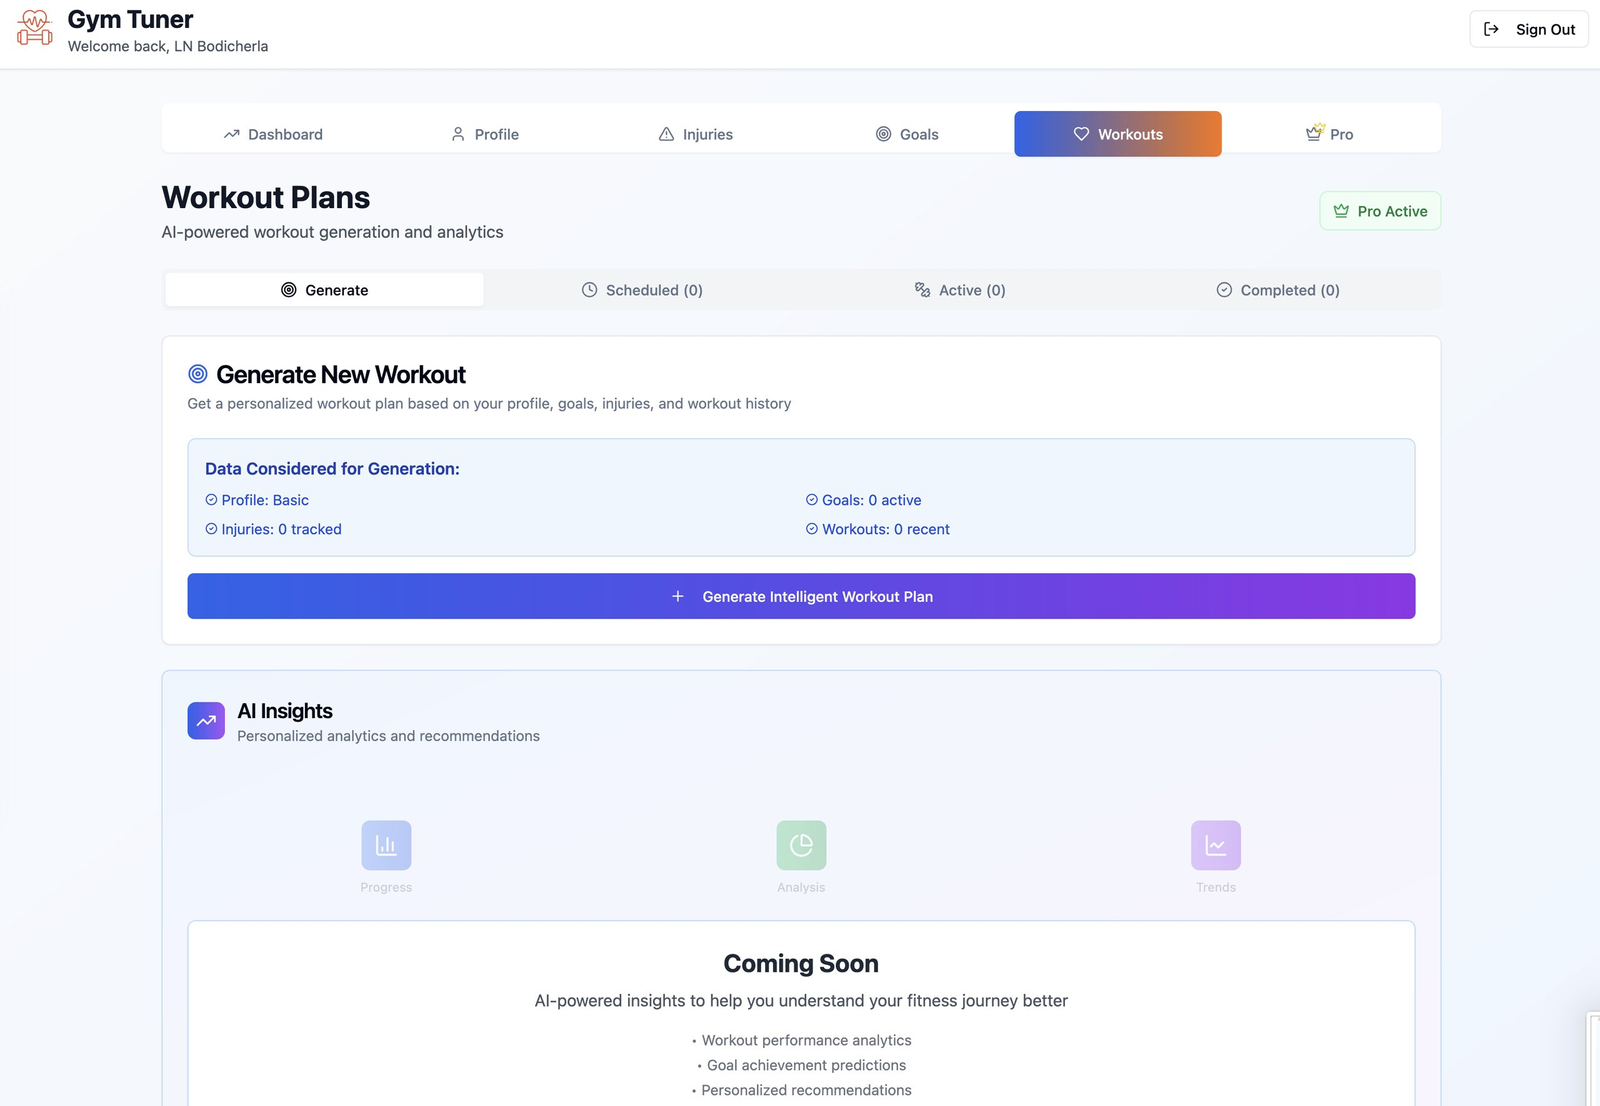Click the Goals target icon in navigation
1600x1106 pixels.
[883, 134]
